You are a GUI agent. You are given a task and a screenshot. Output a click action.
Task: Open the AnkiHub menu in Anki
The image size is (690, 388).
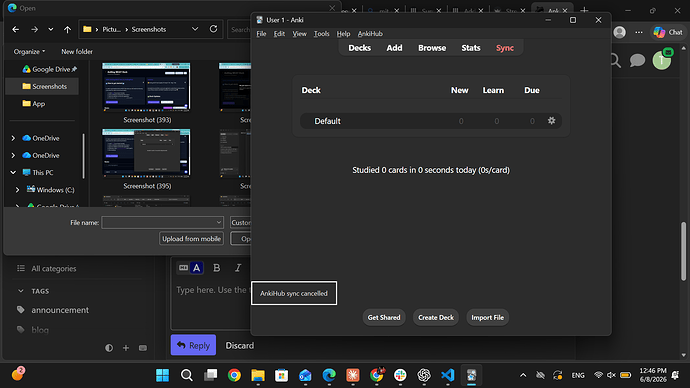(370, 34)
